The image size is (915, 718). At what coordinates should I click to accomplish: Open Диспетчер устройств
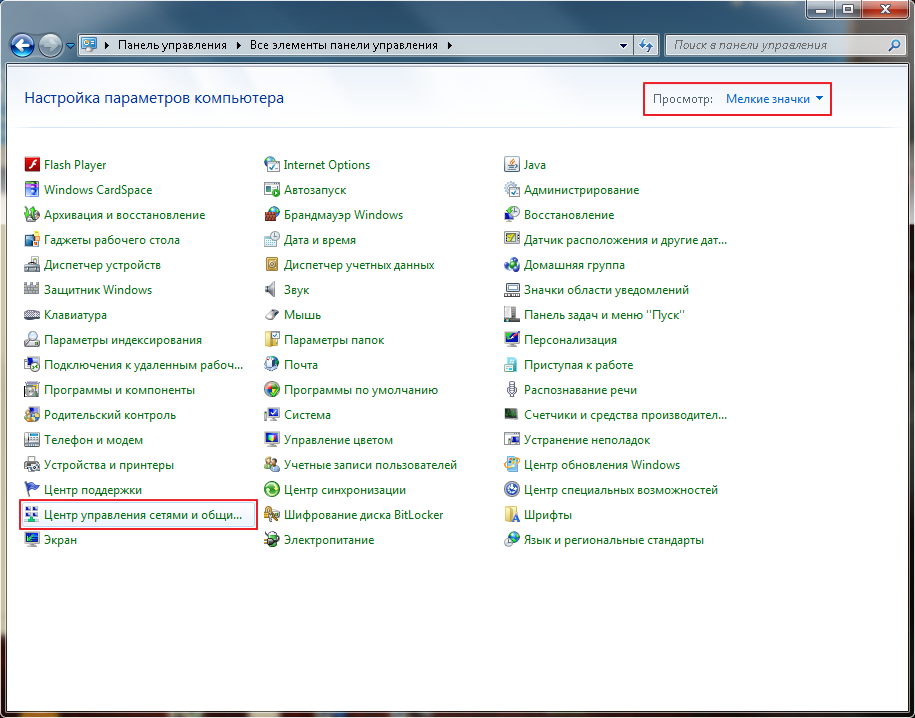point(93,265)
